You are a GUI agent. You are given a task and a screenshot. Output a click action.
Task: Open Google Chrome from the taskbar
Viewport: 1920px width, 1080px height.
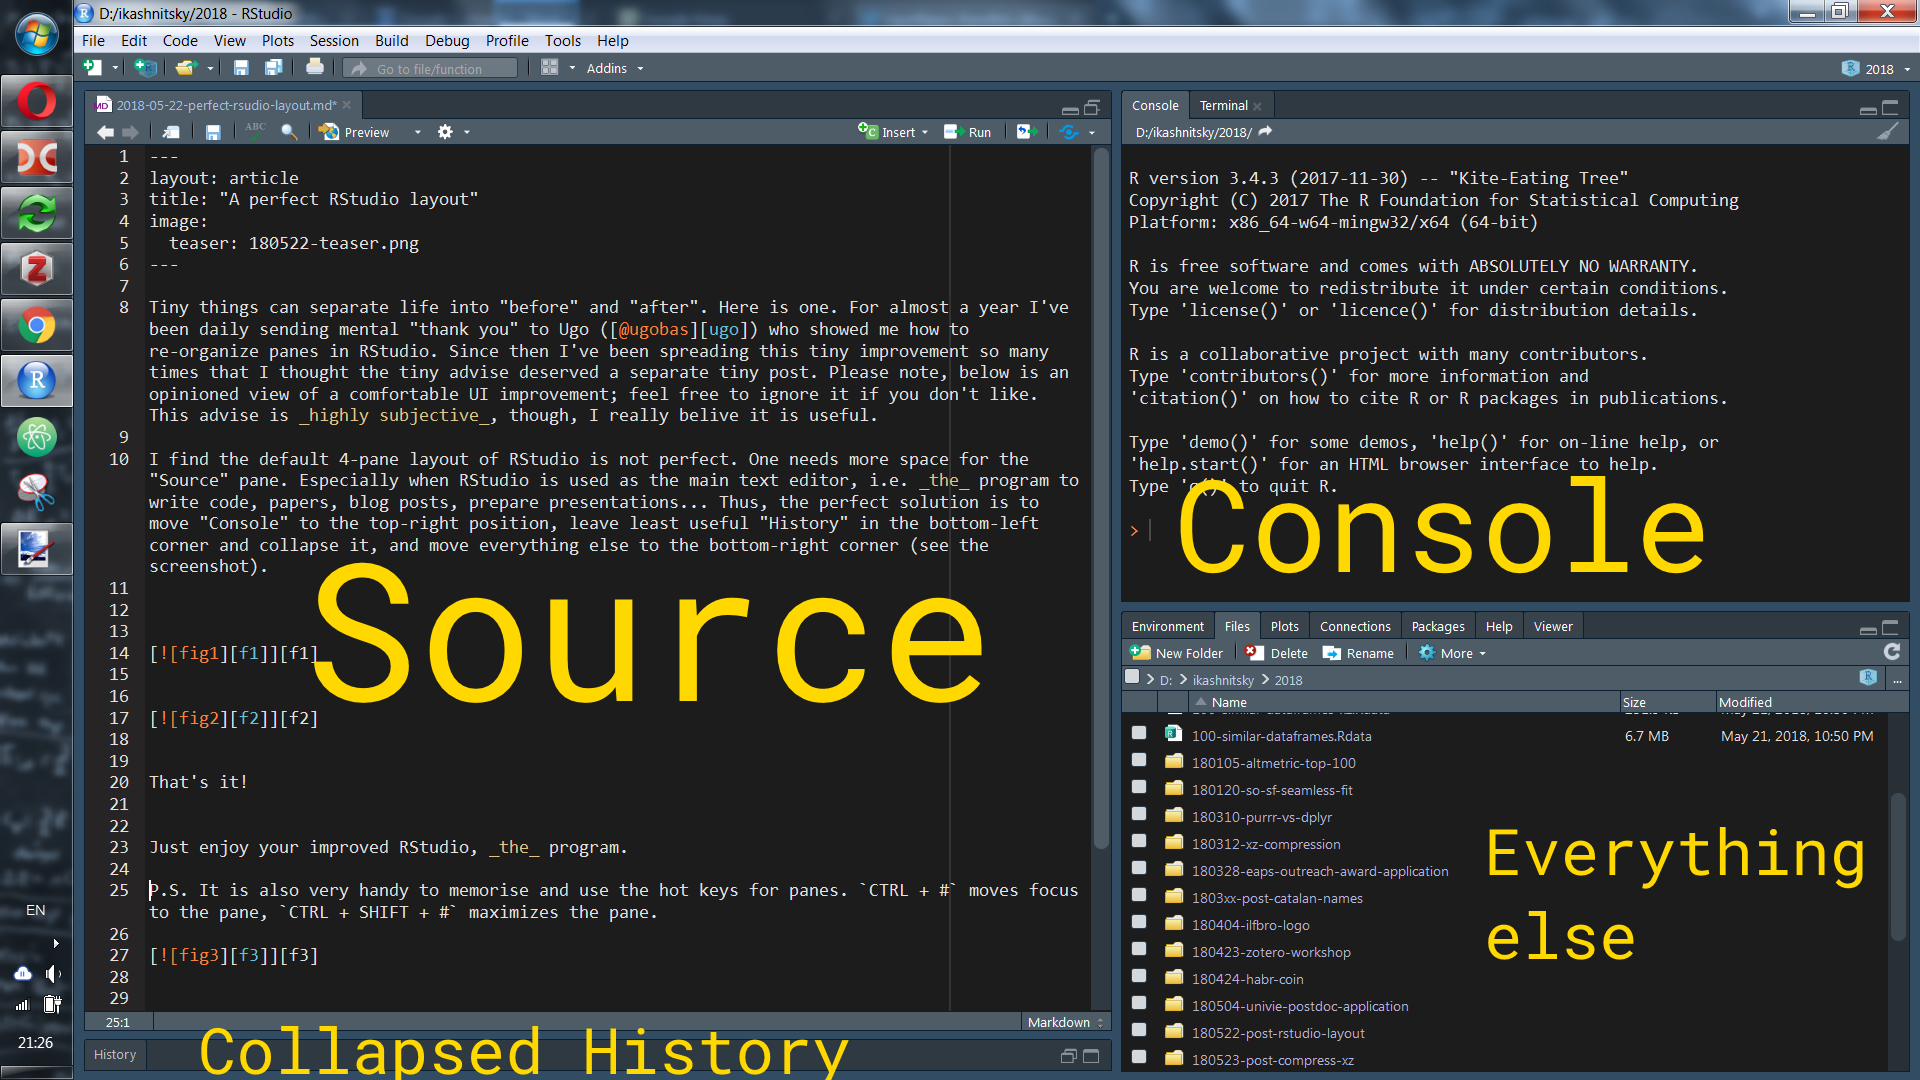(x=37, y=326)
